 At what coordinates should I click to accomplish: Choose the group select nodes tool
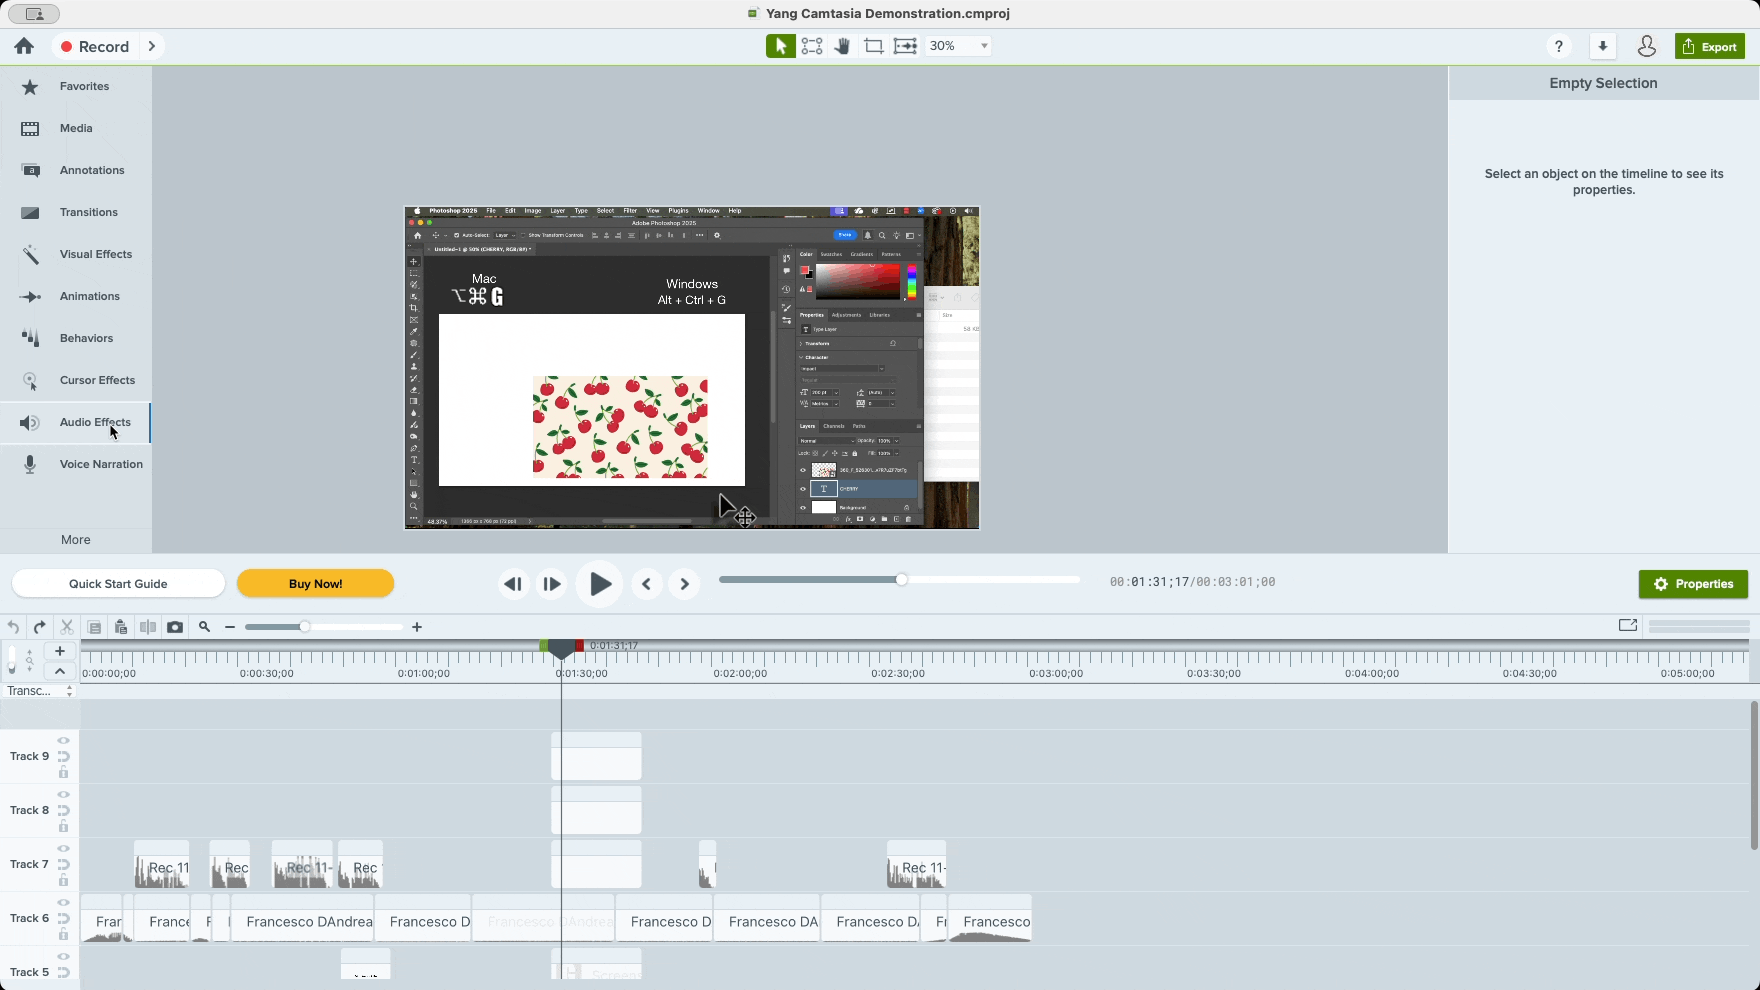click(x=812, y=46)
